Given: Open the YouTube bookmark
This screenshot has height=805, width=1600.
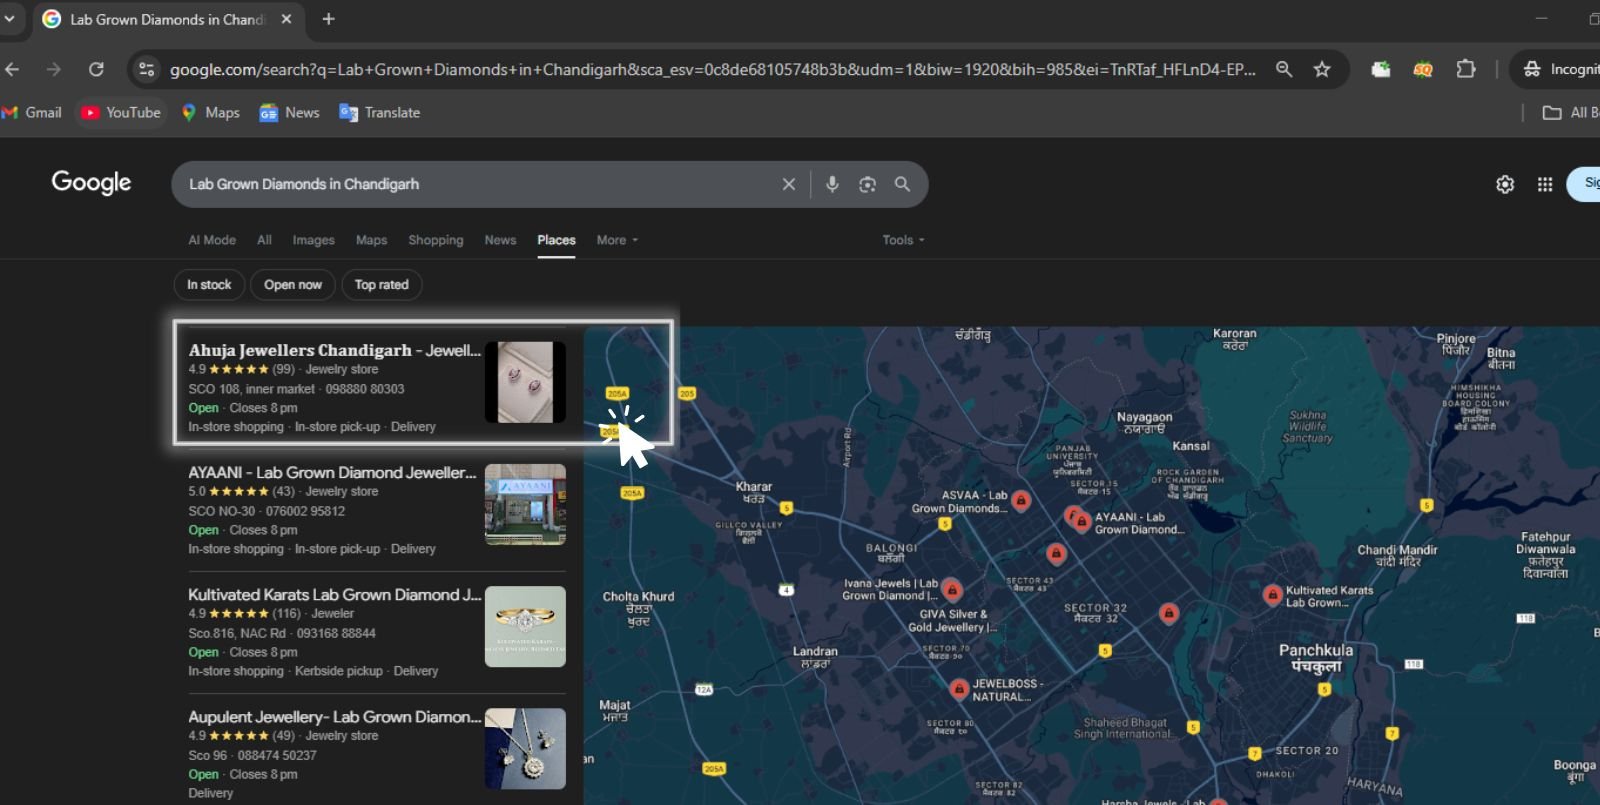Looking at the screenshot, I should click(x=121, y=113).
